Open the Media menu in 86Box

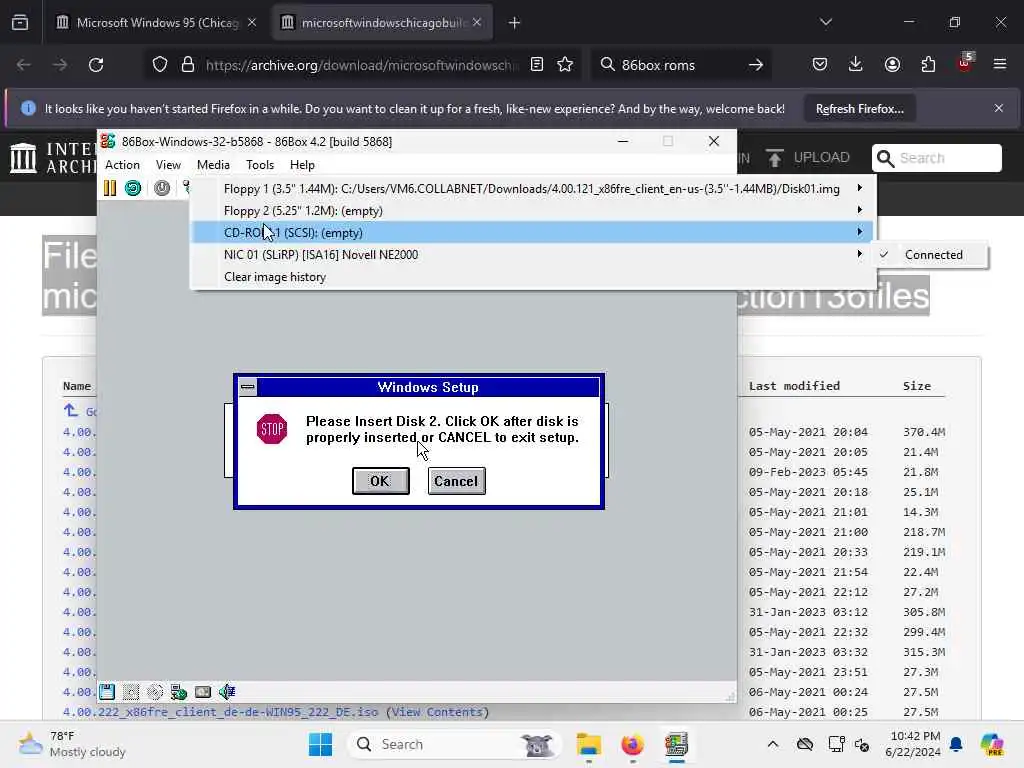213,165
